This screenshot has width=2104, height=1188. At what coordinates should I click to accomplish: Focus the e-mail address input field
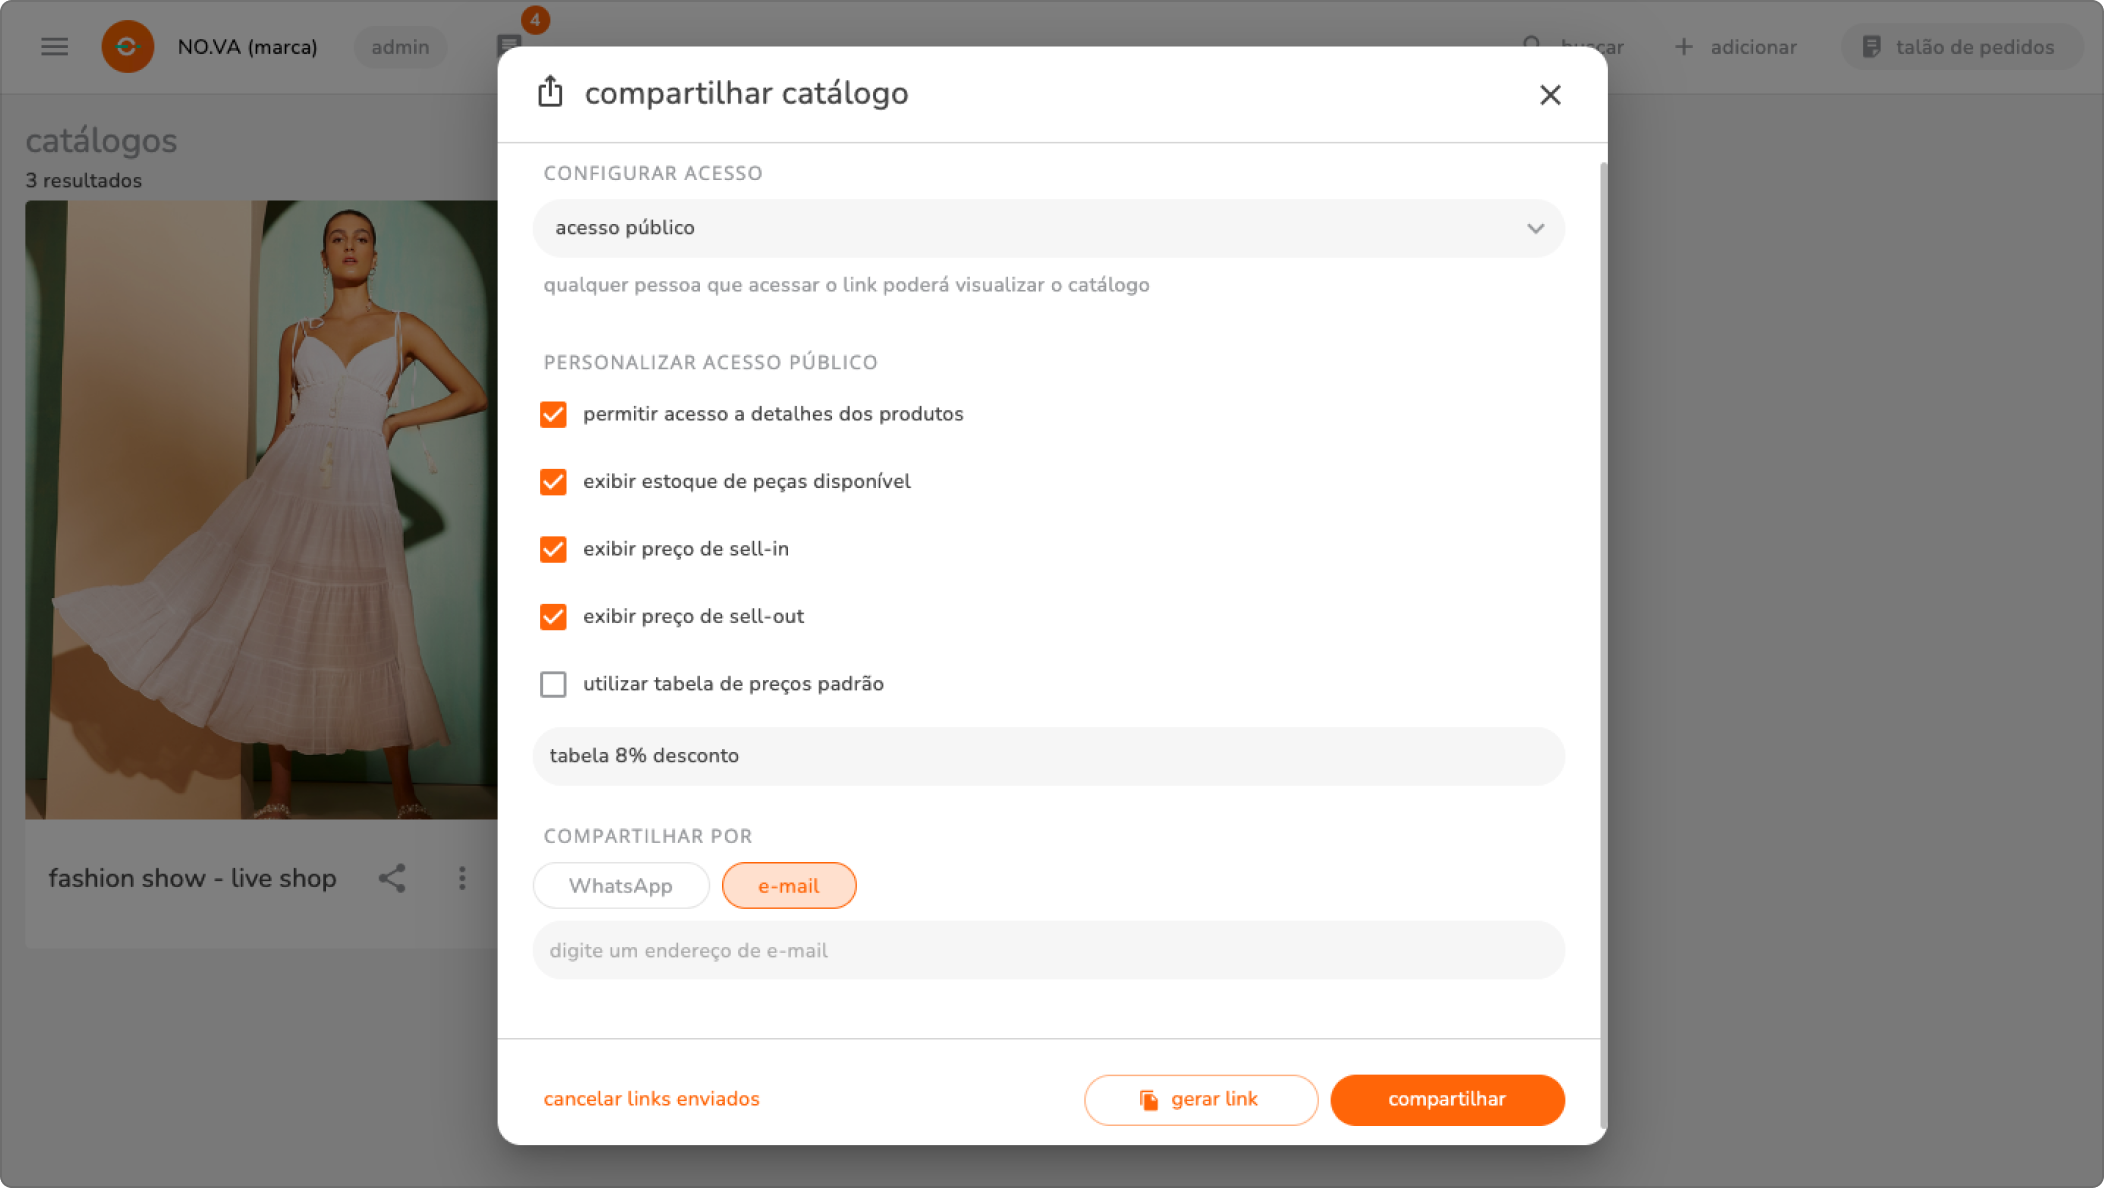[x=1048, y=951]
